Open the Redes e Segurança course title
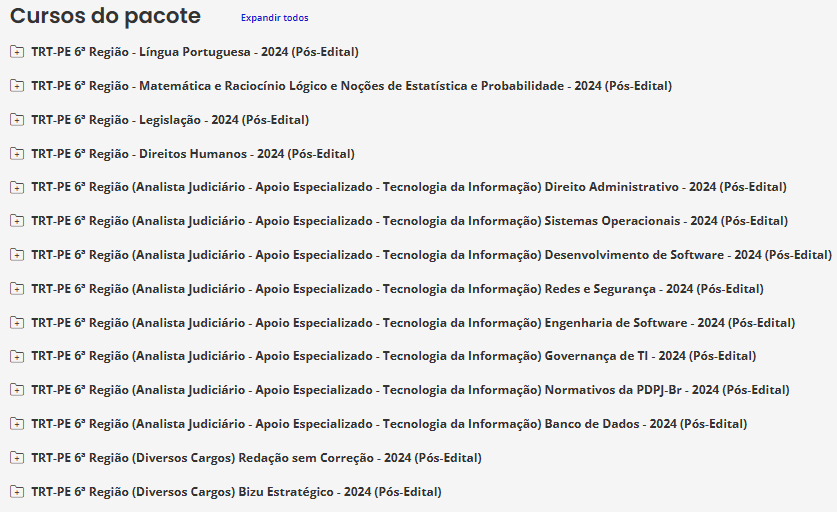The height and width of the screenshot is (512, 837). tap(397, 289)
